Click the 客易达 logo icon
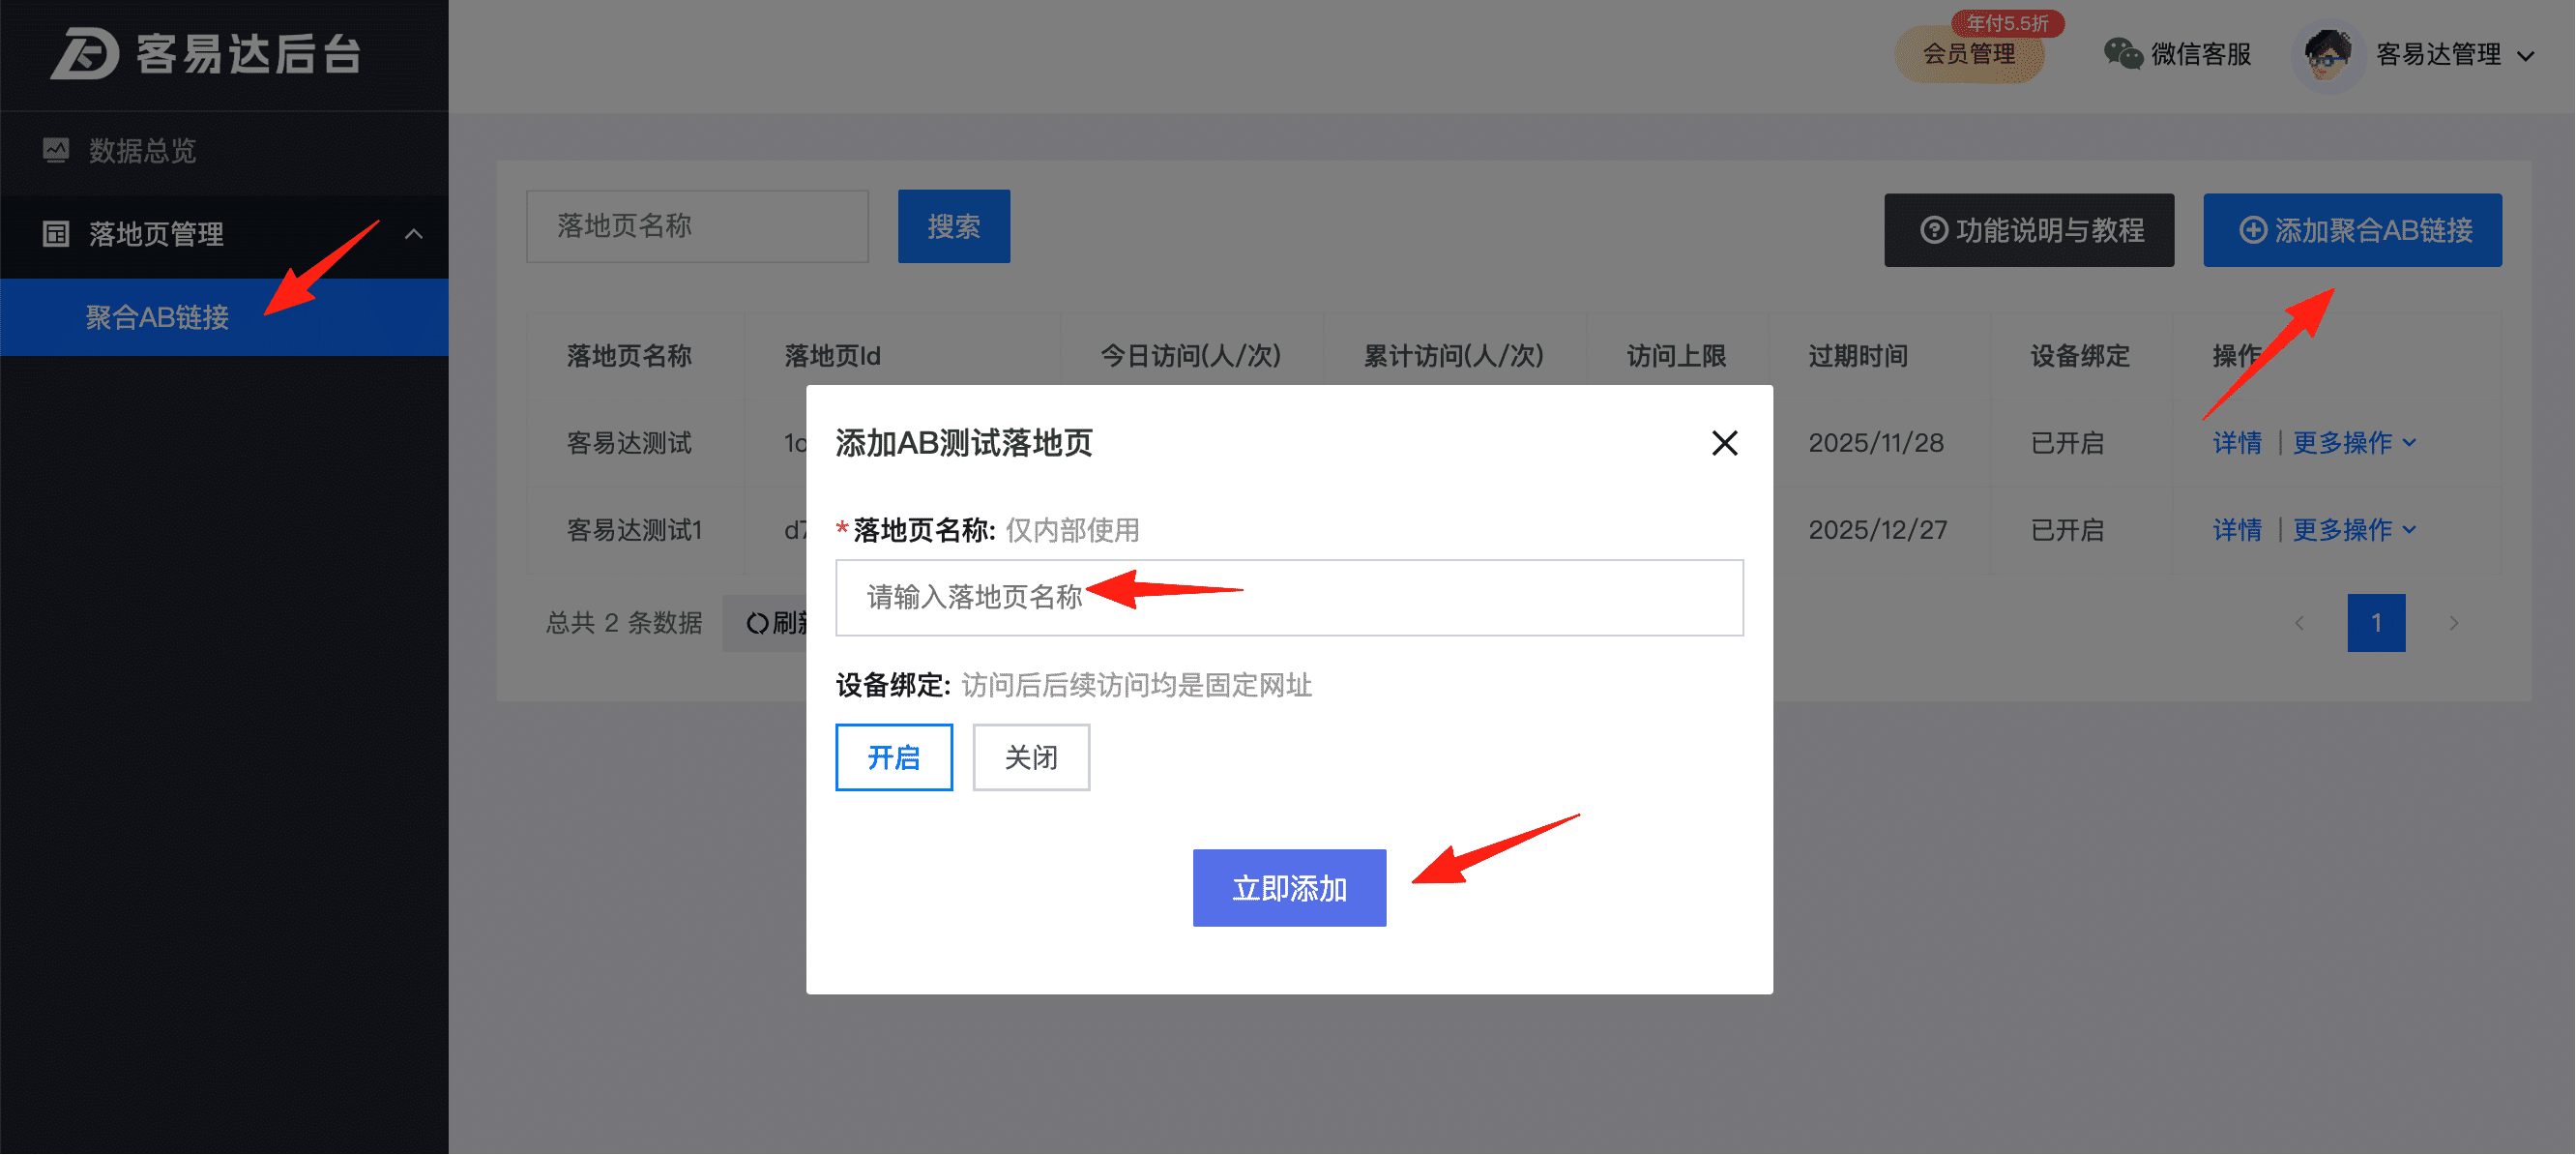Screen dimensions: 2576x1155 pos(85,53)
